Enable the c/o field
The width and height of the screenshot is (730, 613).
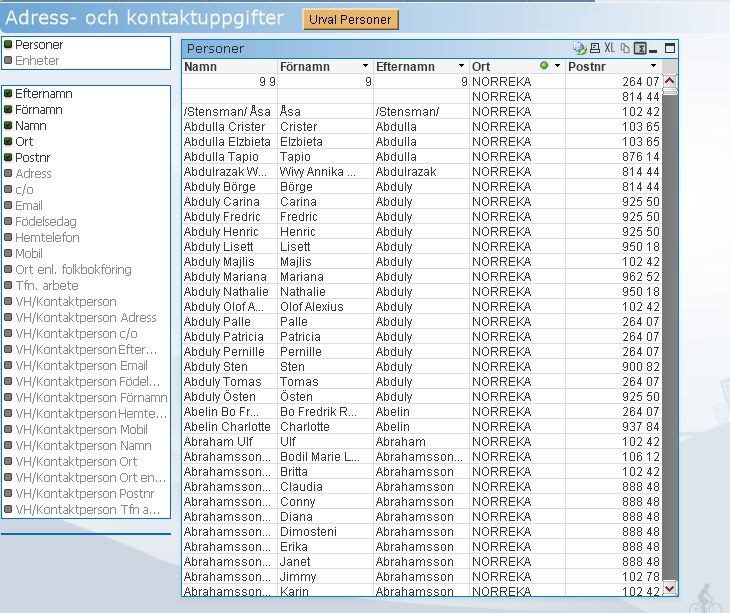19,189
